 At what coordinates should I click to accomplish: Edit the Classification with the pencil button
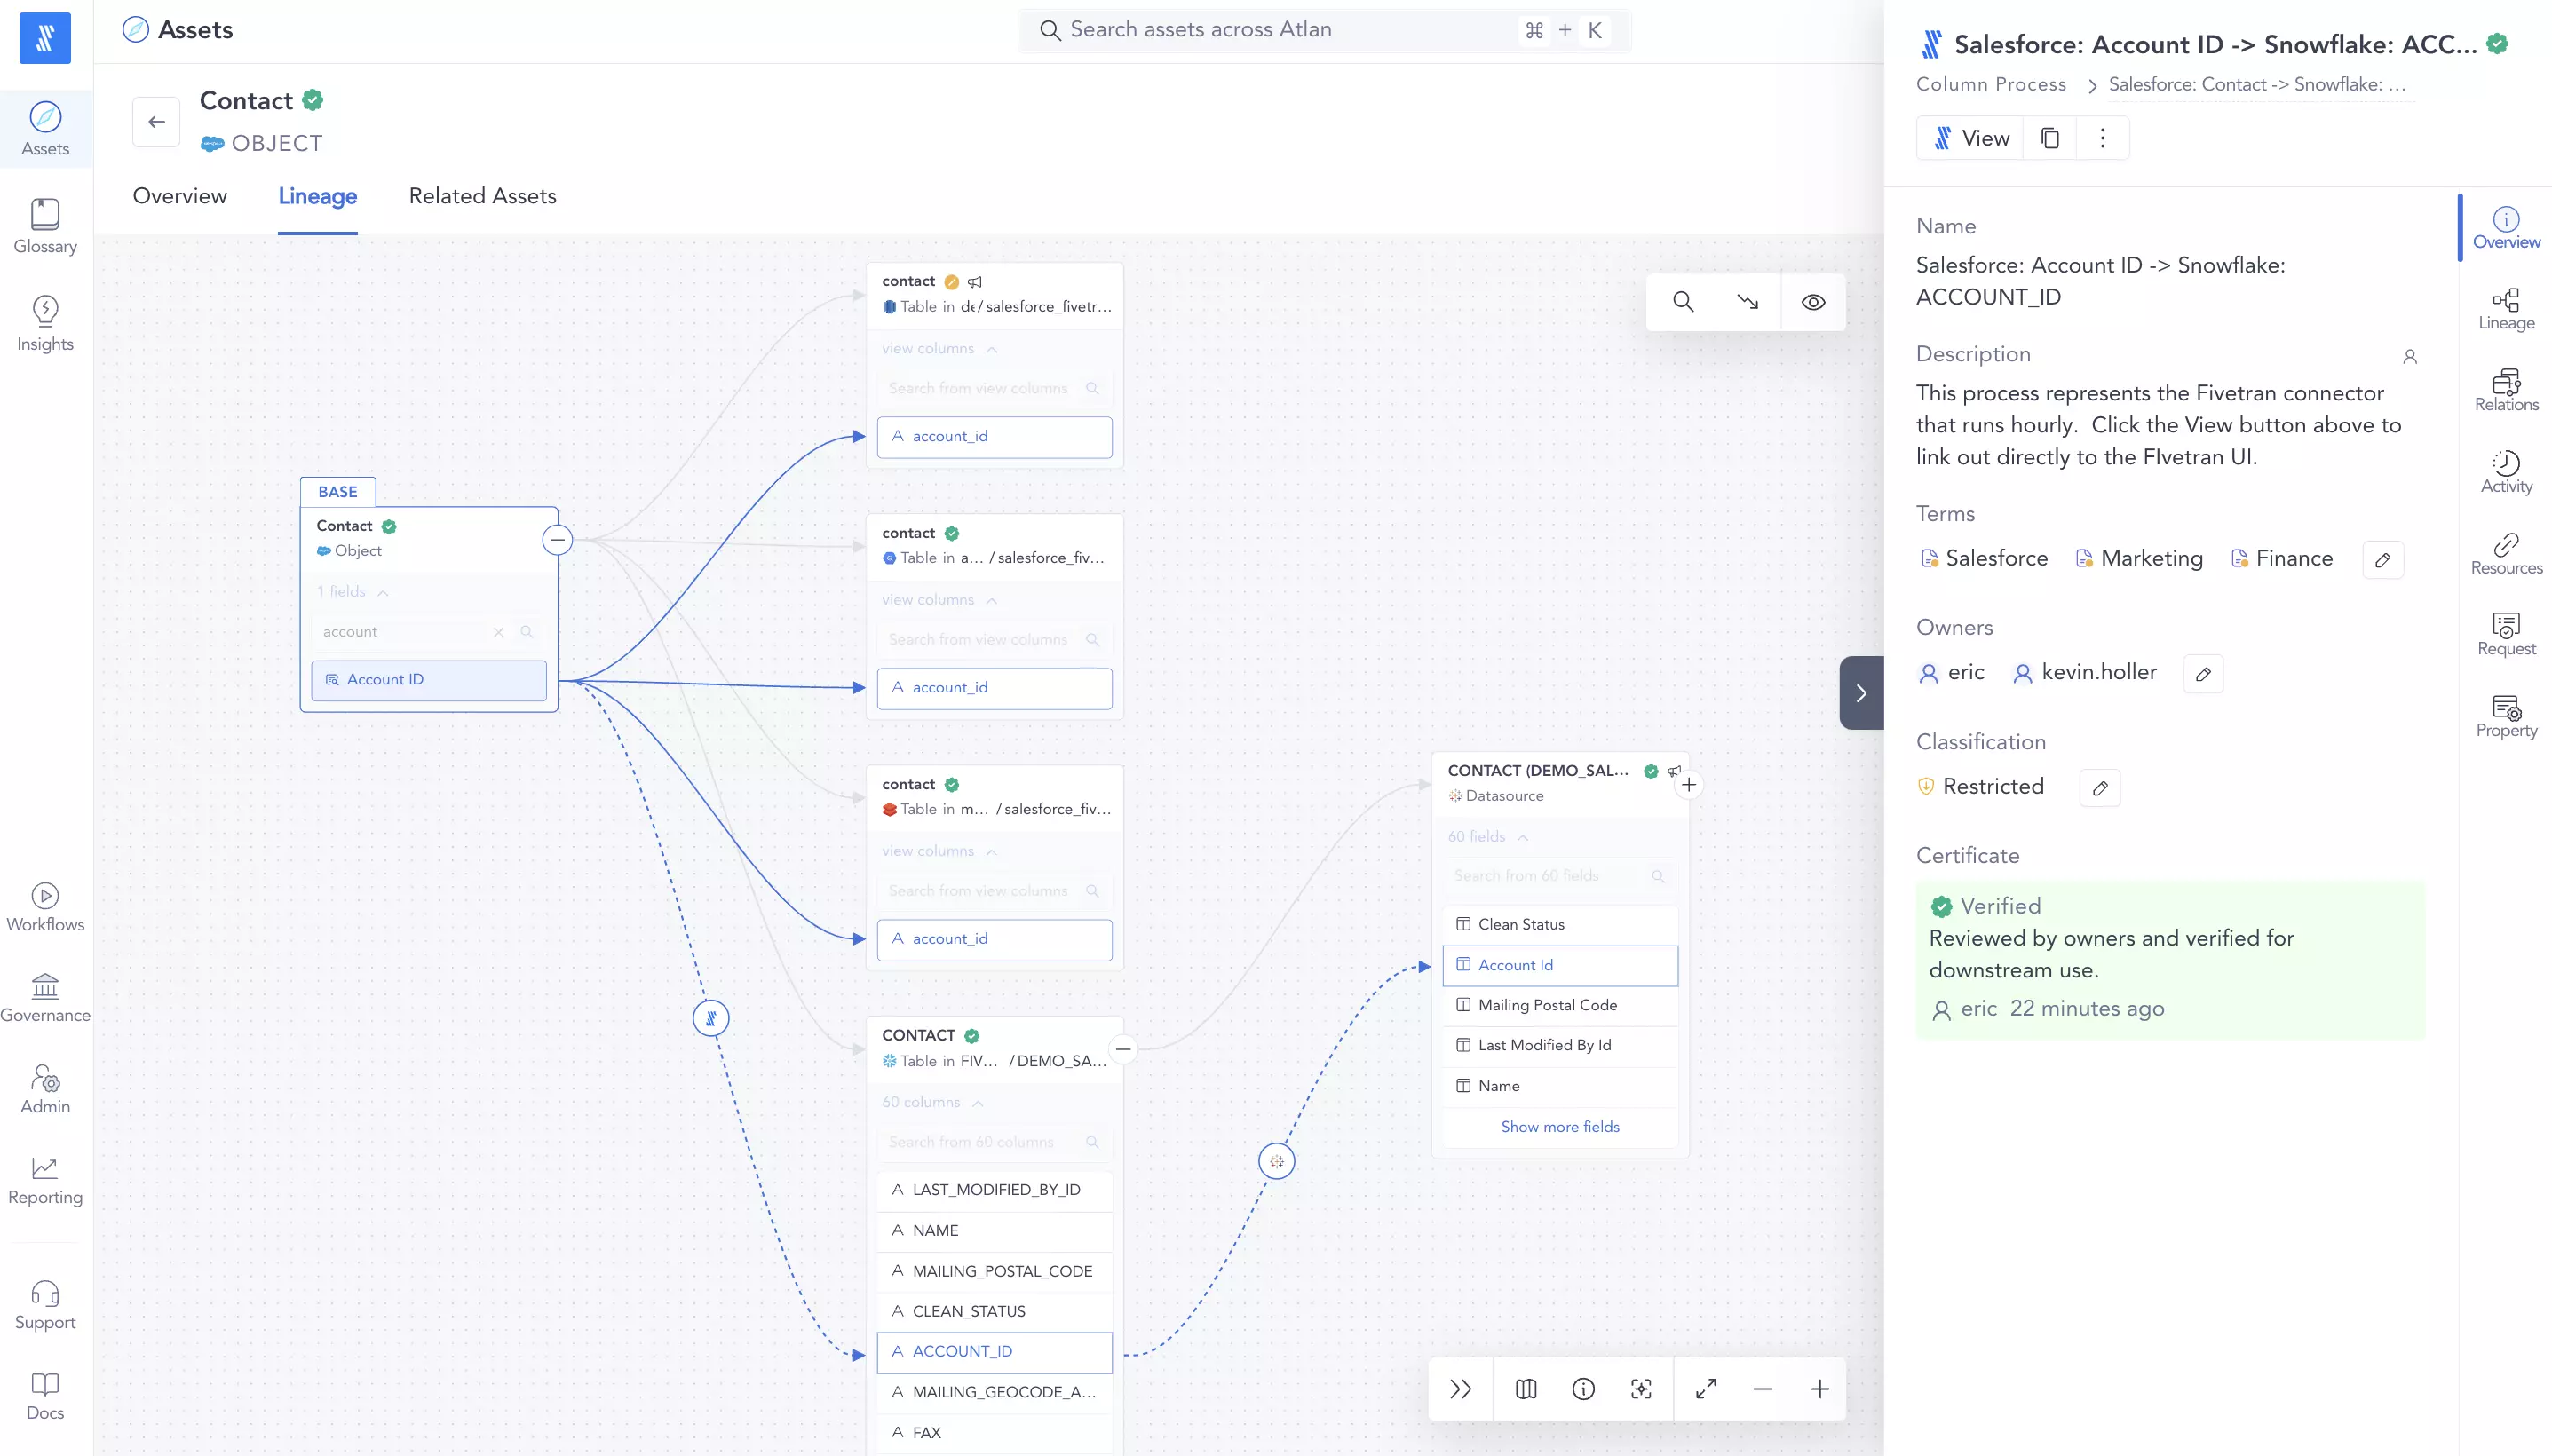2100,788
